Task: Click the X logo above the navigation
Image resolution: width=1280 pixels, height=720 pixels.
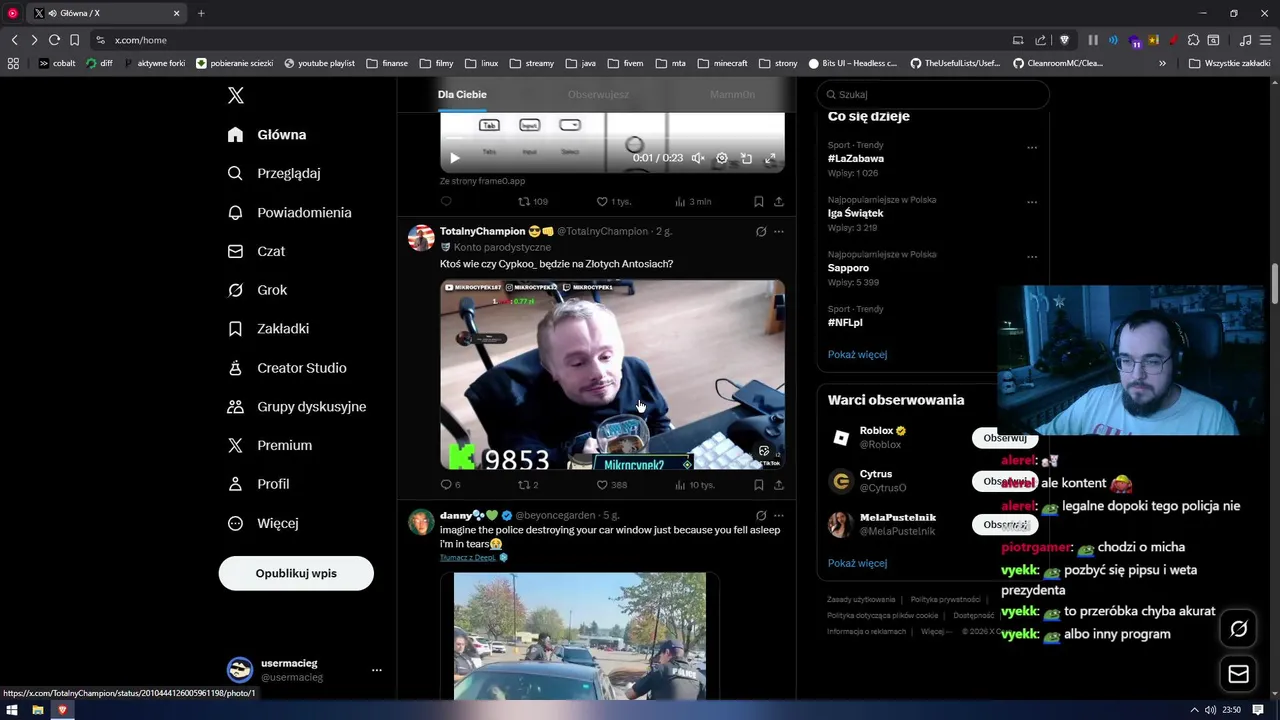Action: [236, 96]
